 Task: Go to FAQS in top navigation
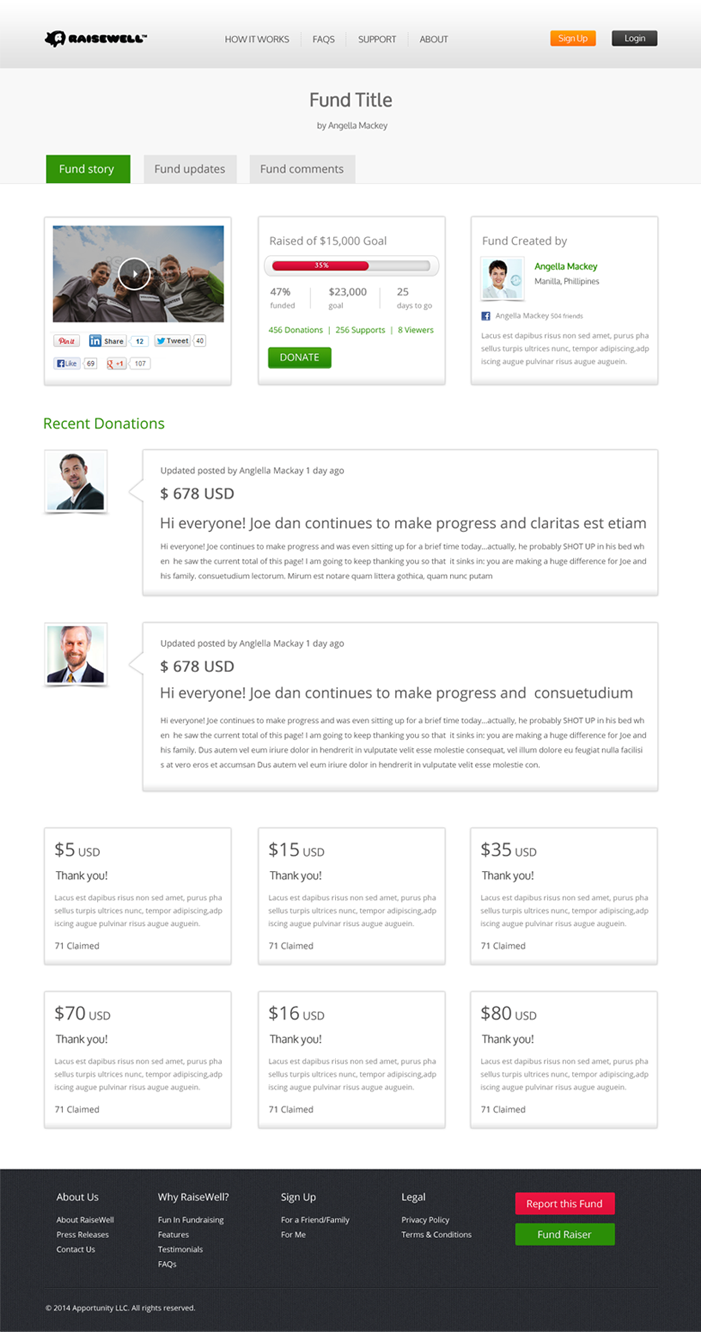[323, 39]
